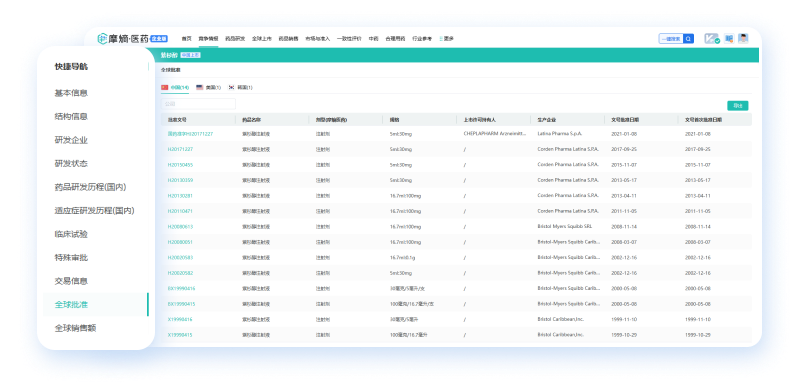Viewport: 798px width, 388px height.
Task: Click the green 导出 export button
Action: coord(737,105)
